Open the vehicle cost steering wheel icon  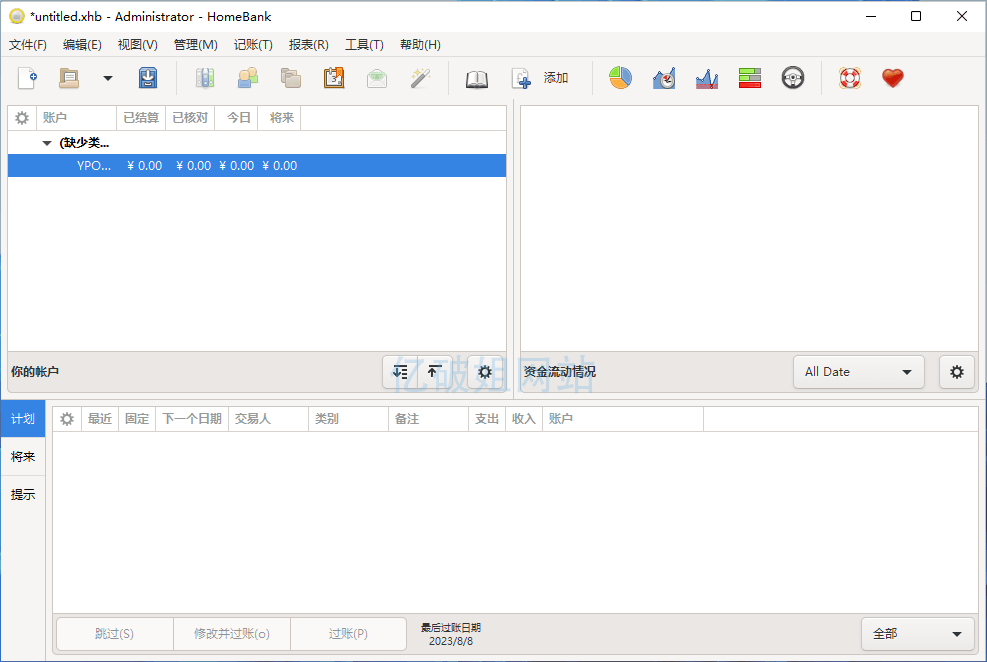click(x=793, y=78)
